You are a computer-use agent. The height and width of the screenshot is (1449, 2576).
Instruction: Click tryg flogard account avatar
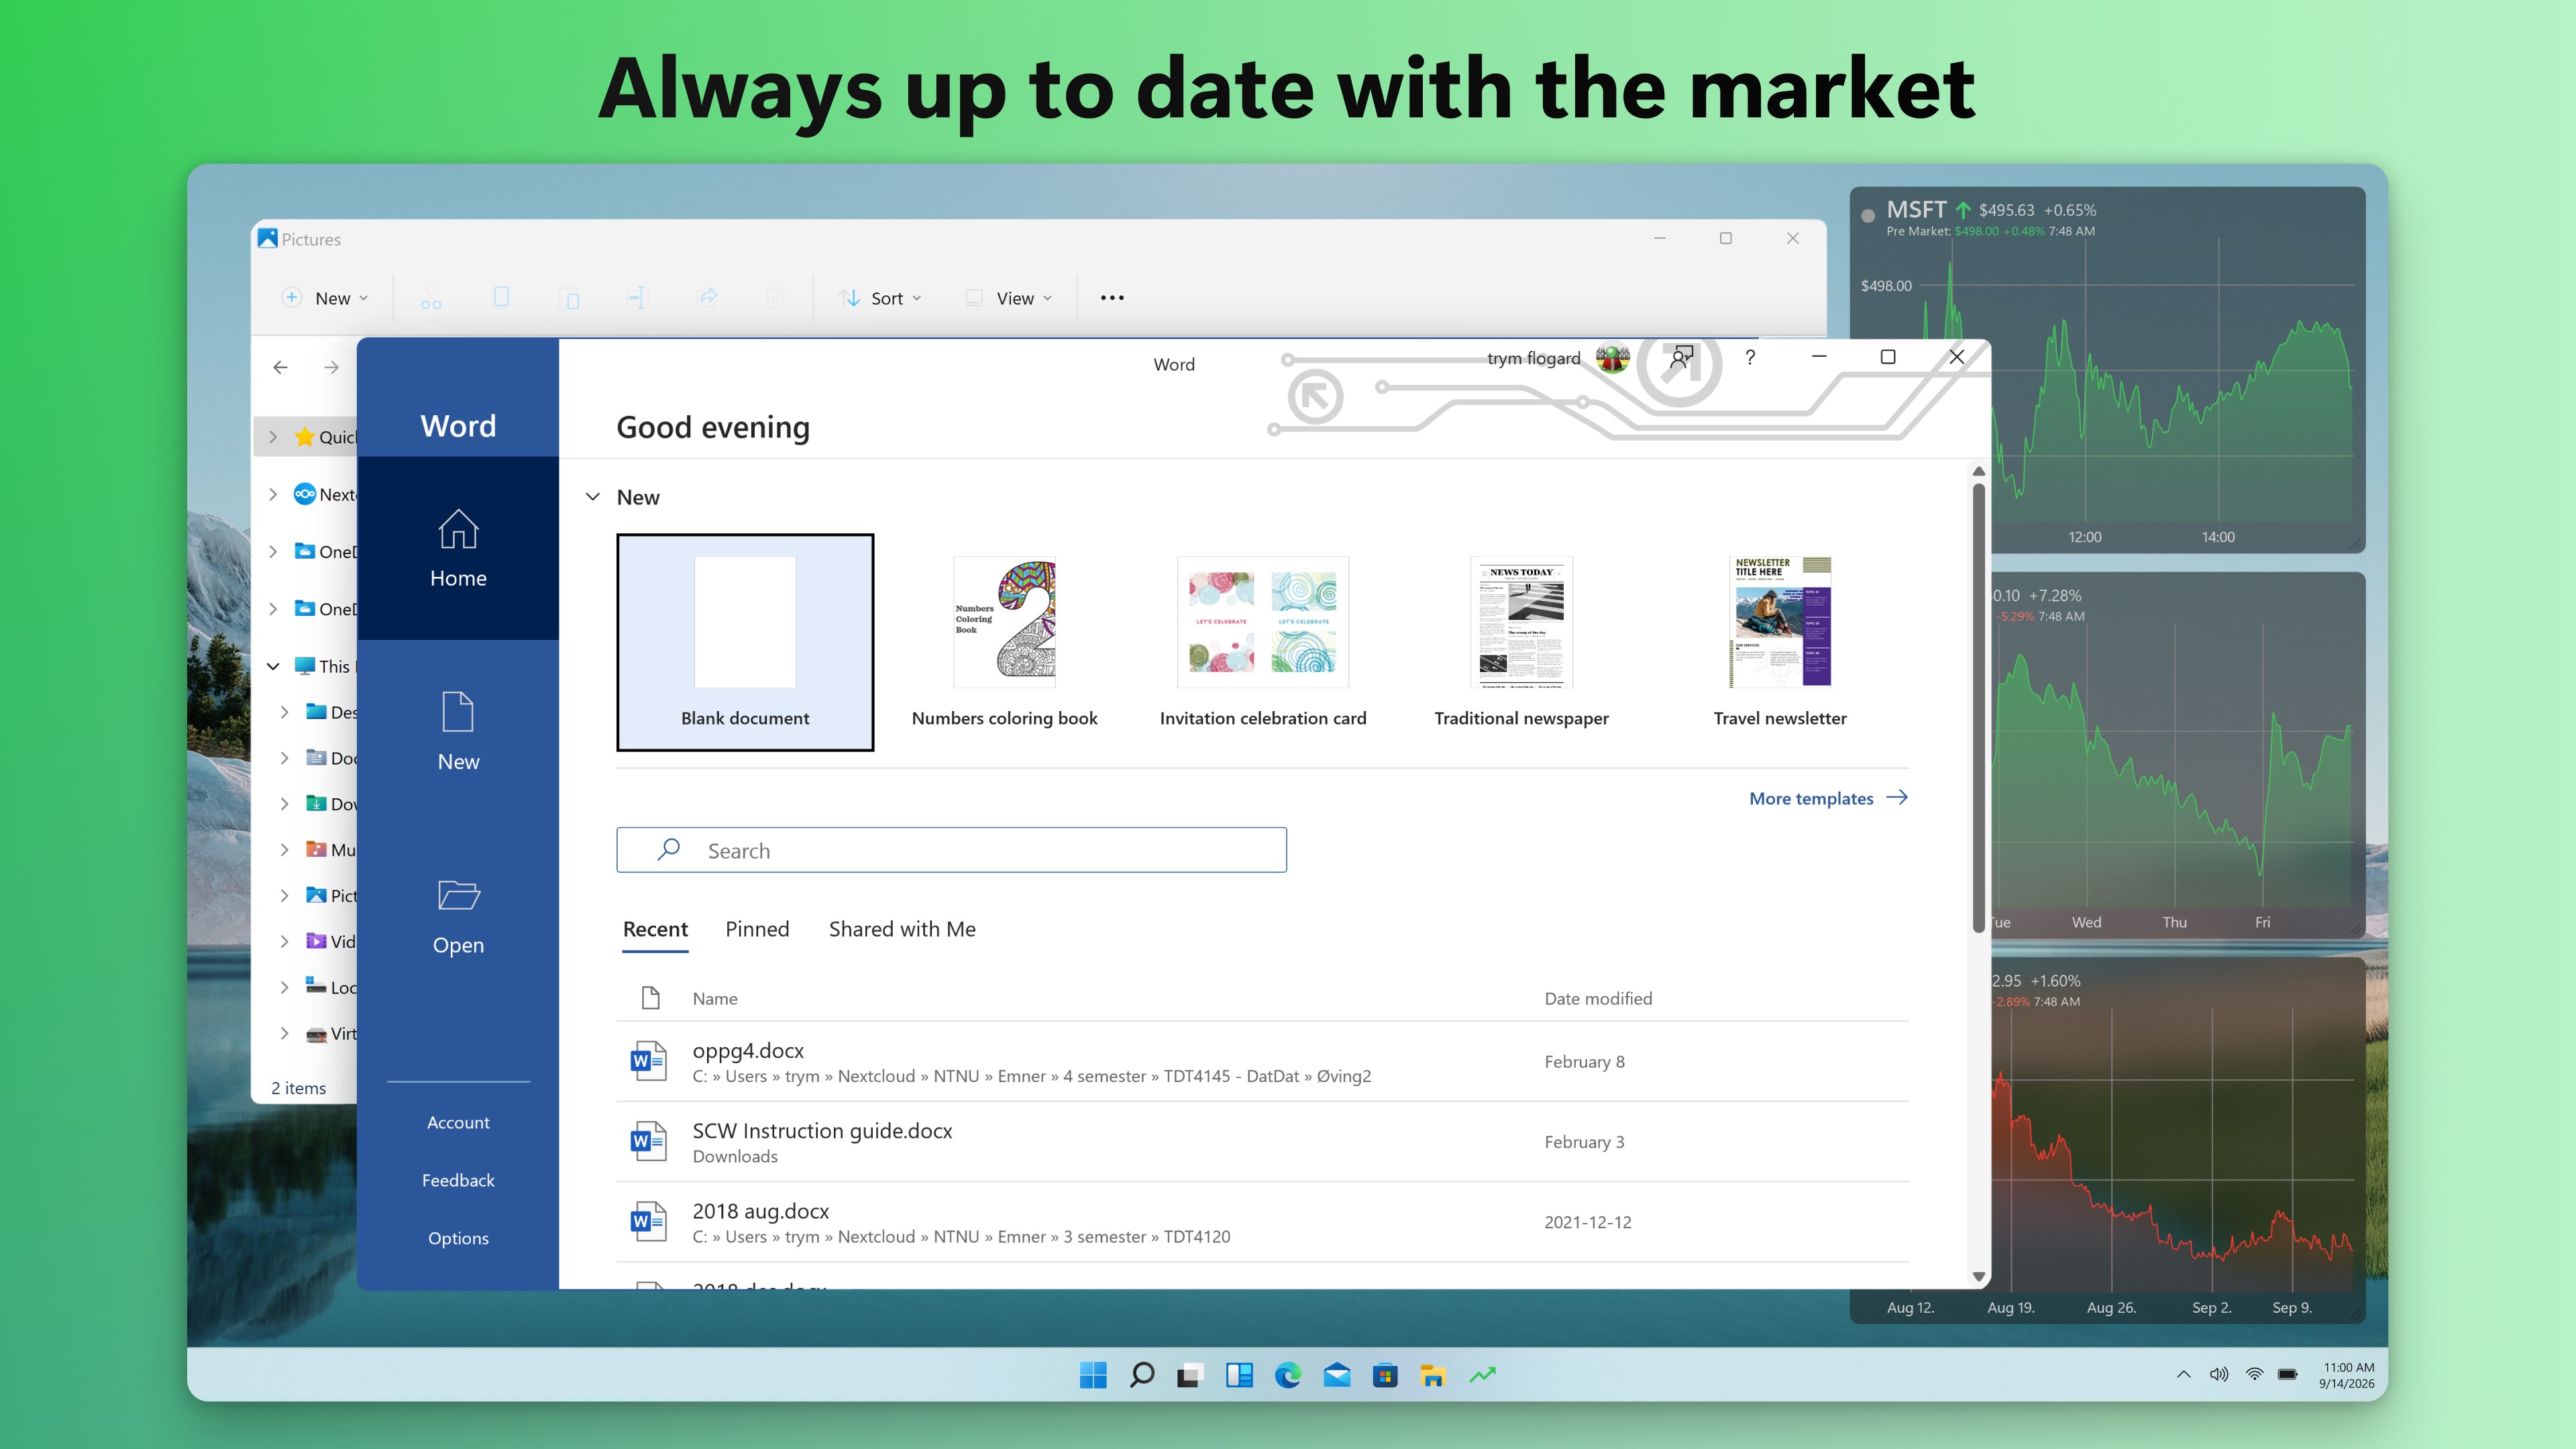coord(1612,358)
